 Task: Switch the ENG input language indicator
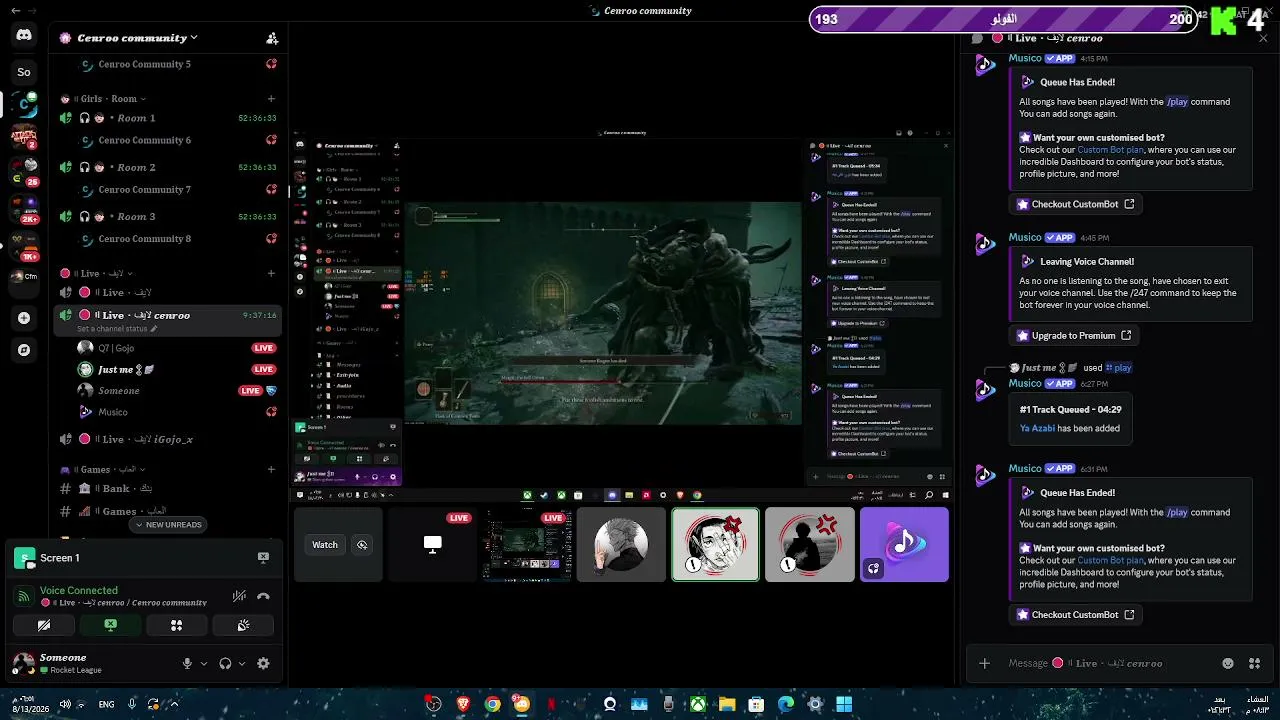click(x=106, y=704)
